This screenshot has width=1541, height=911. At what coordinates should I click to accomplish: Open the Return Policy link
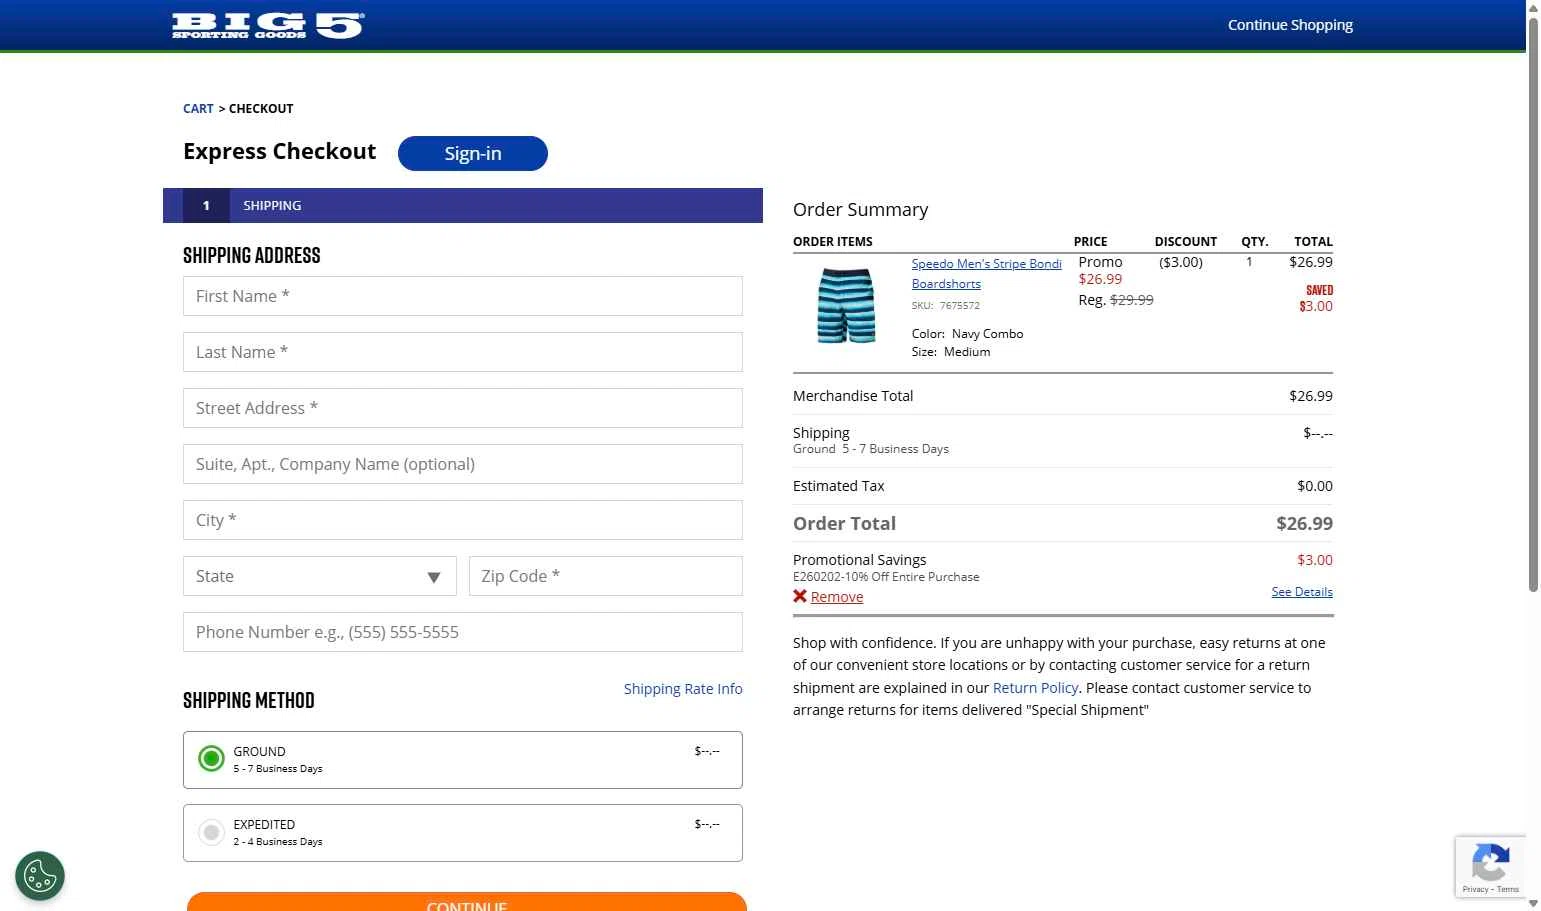(x=1035, y=688)
